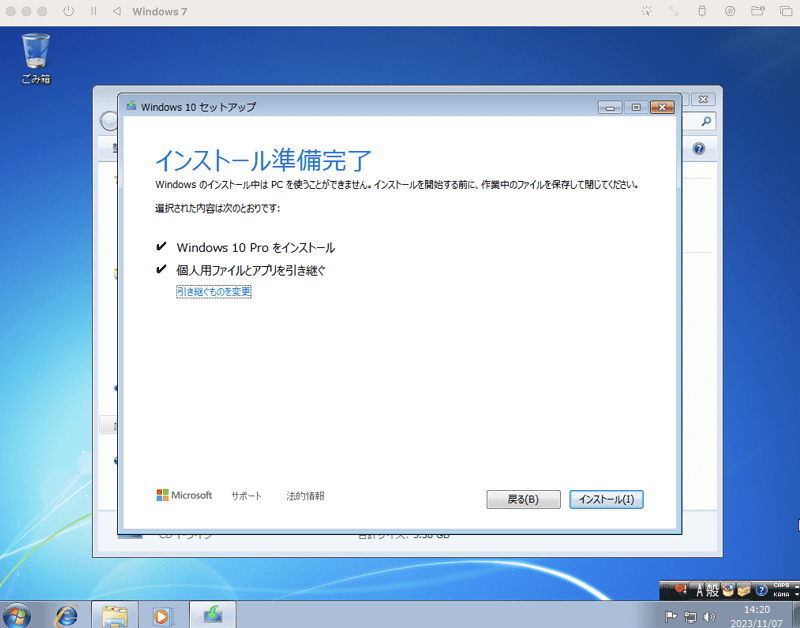Open the network tray icon
The height and width of the screenshot is (628, 800).
tap(690, 617)
